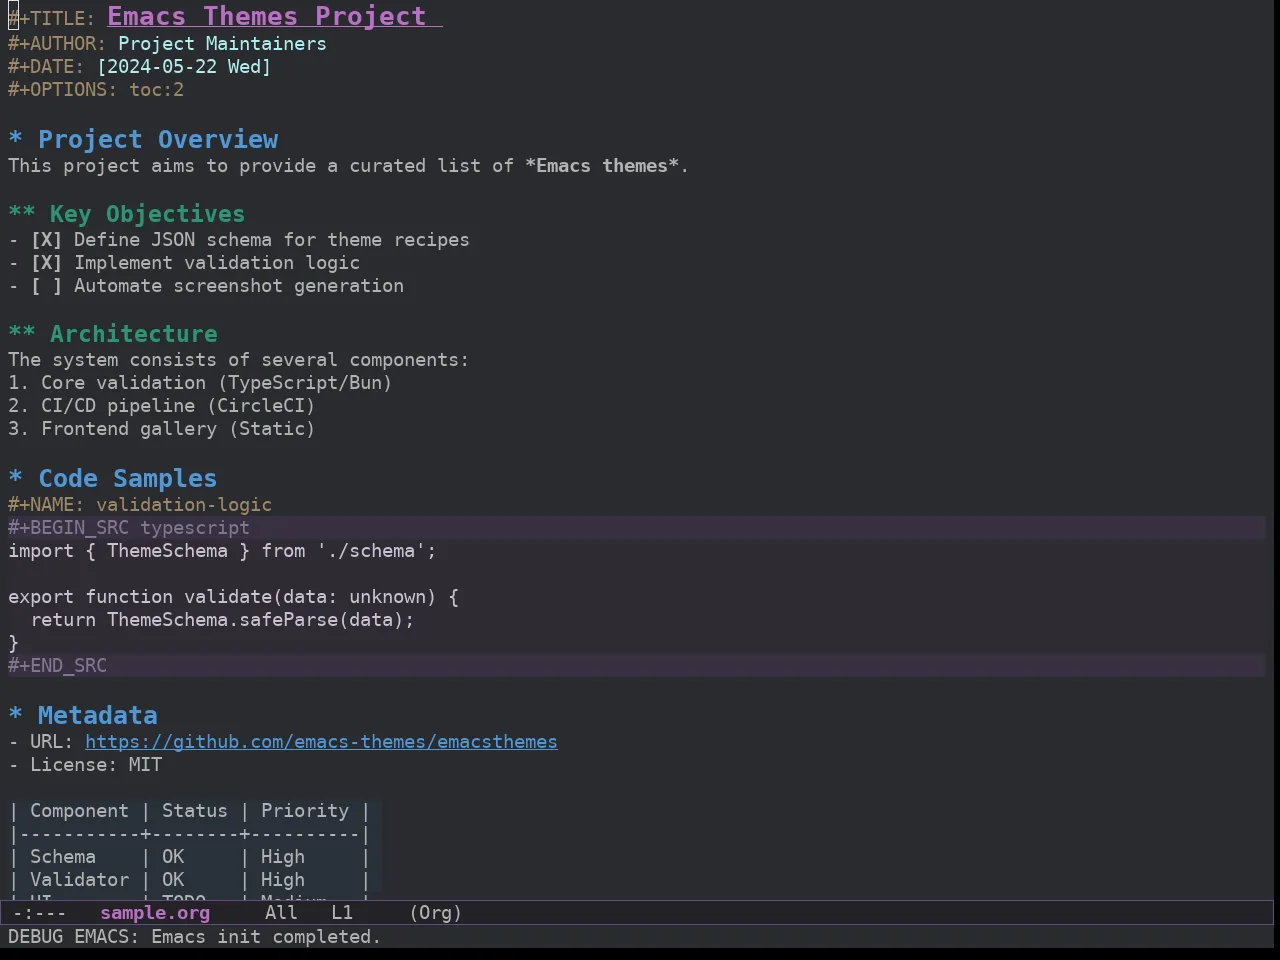Image resolution: width=1280 pixels, height=960 pixels.
Task: Click list item 'Core validation (TypeScript/Bun)'
Action: click(216, 383)
